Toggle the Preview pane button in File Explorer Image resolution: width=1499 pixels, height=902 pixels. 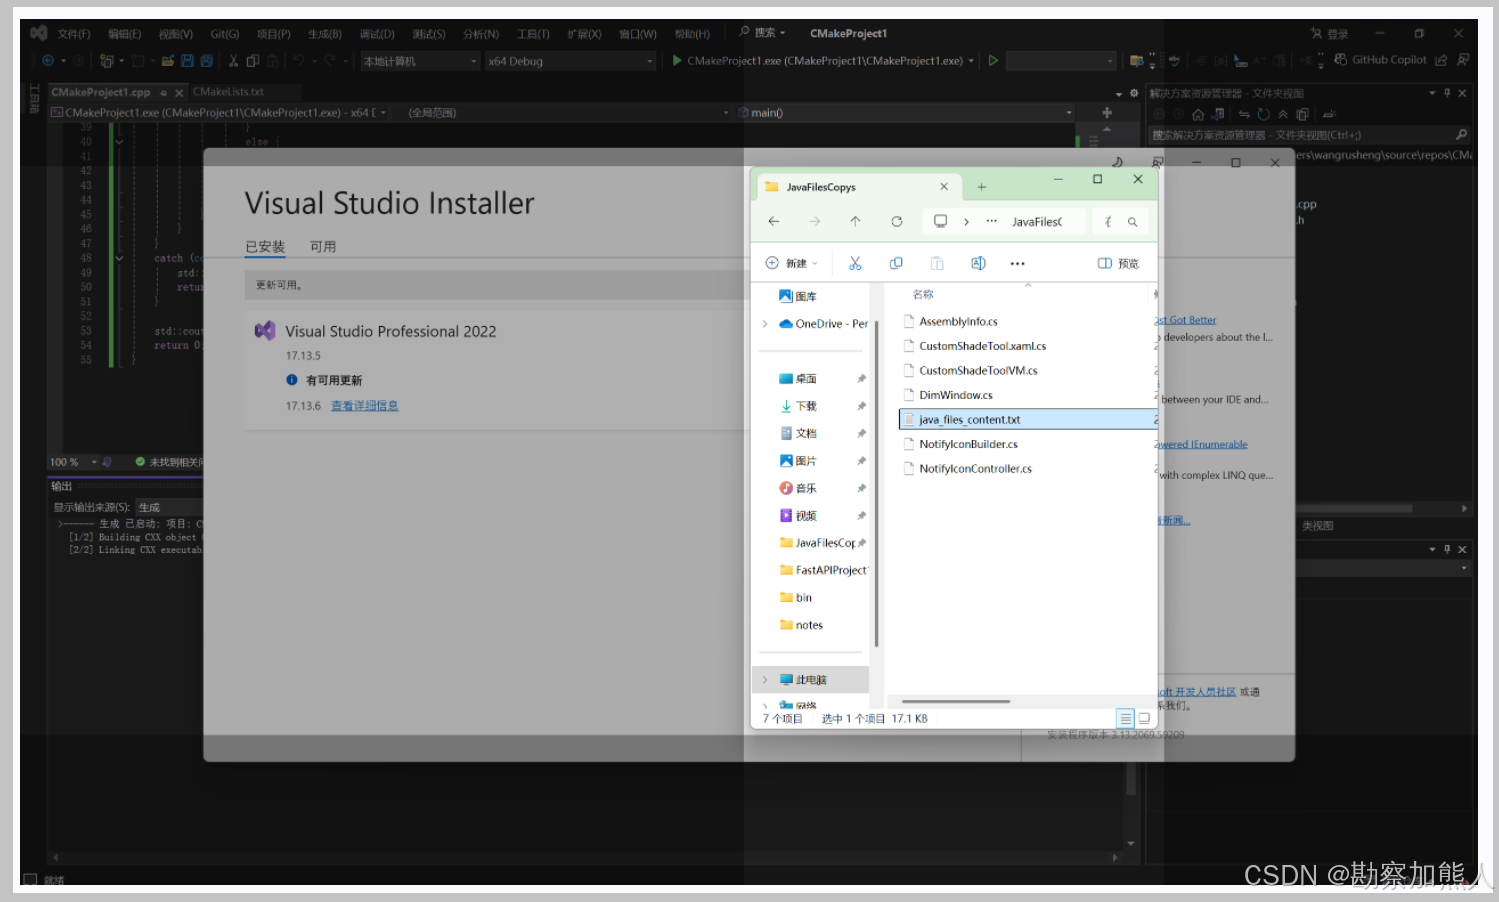click(x=1118, y=263)
